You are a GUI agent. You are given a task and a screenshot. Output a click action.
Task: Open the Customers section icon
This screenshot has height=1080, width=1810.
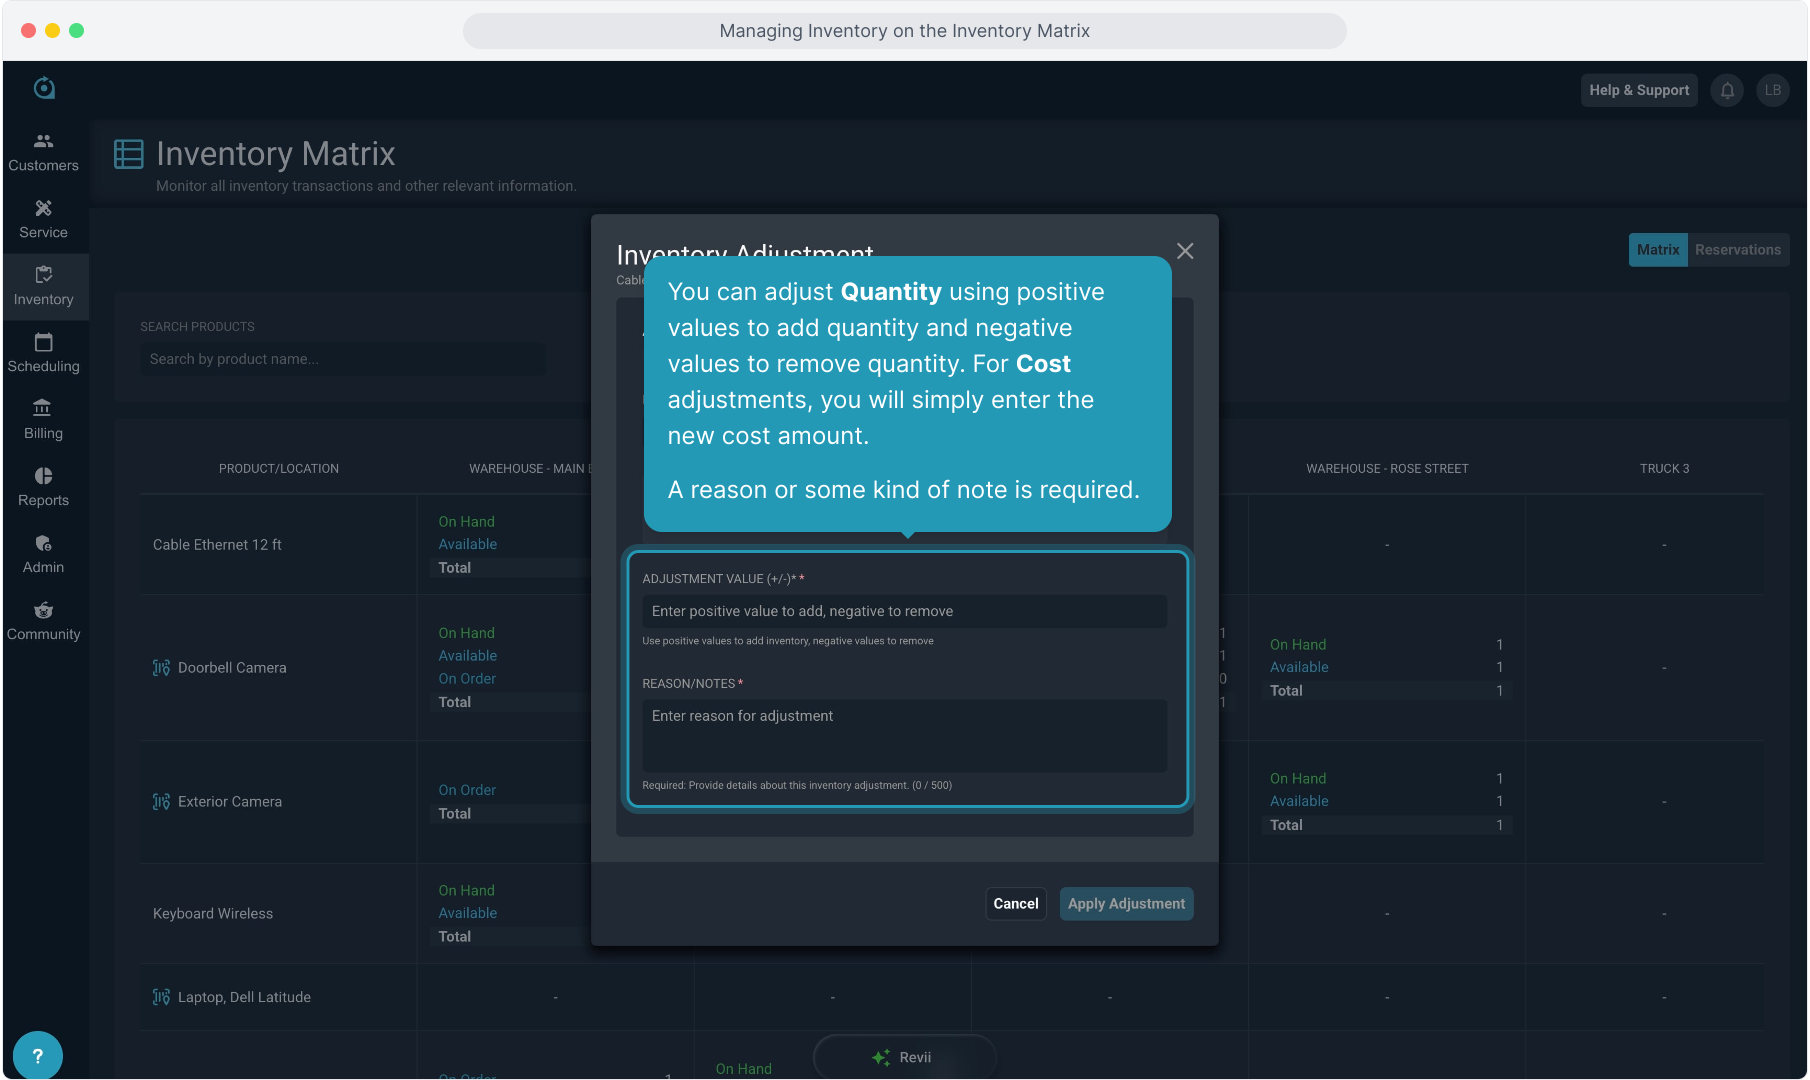click(43, 142)
